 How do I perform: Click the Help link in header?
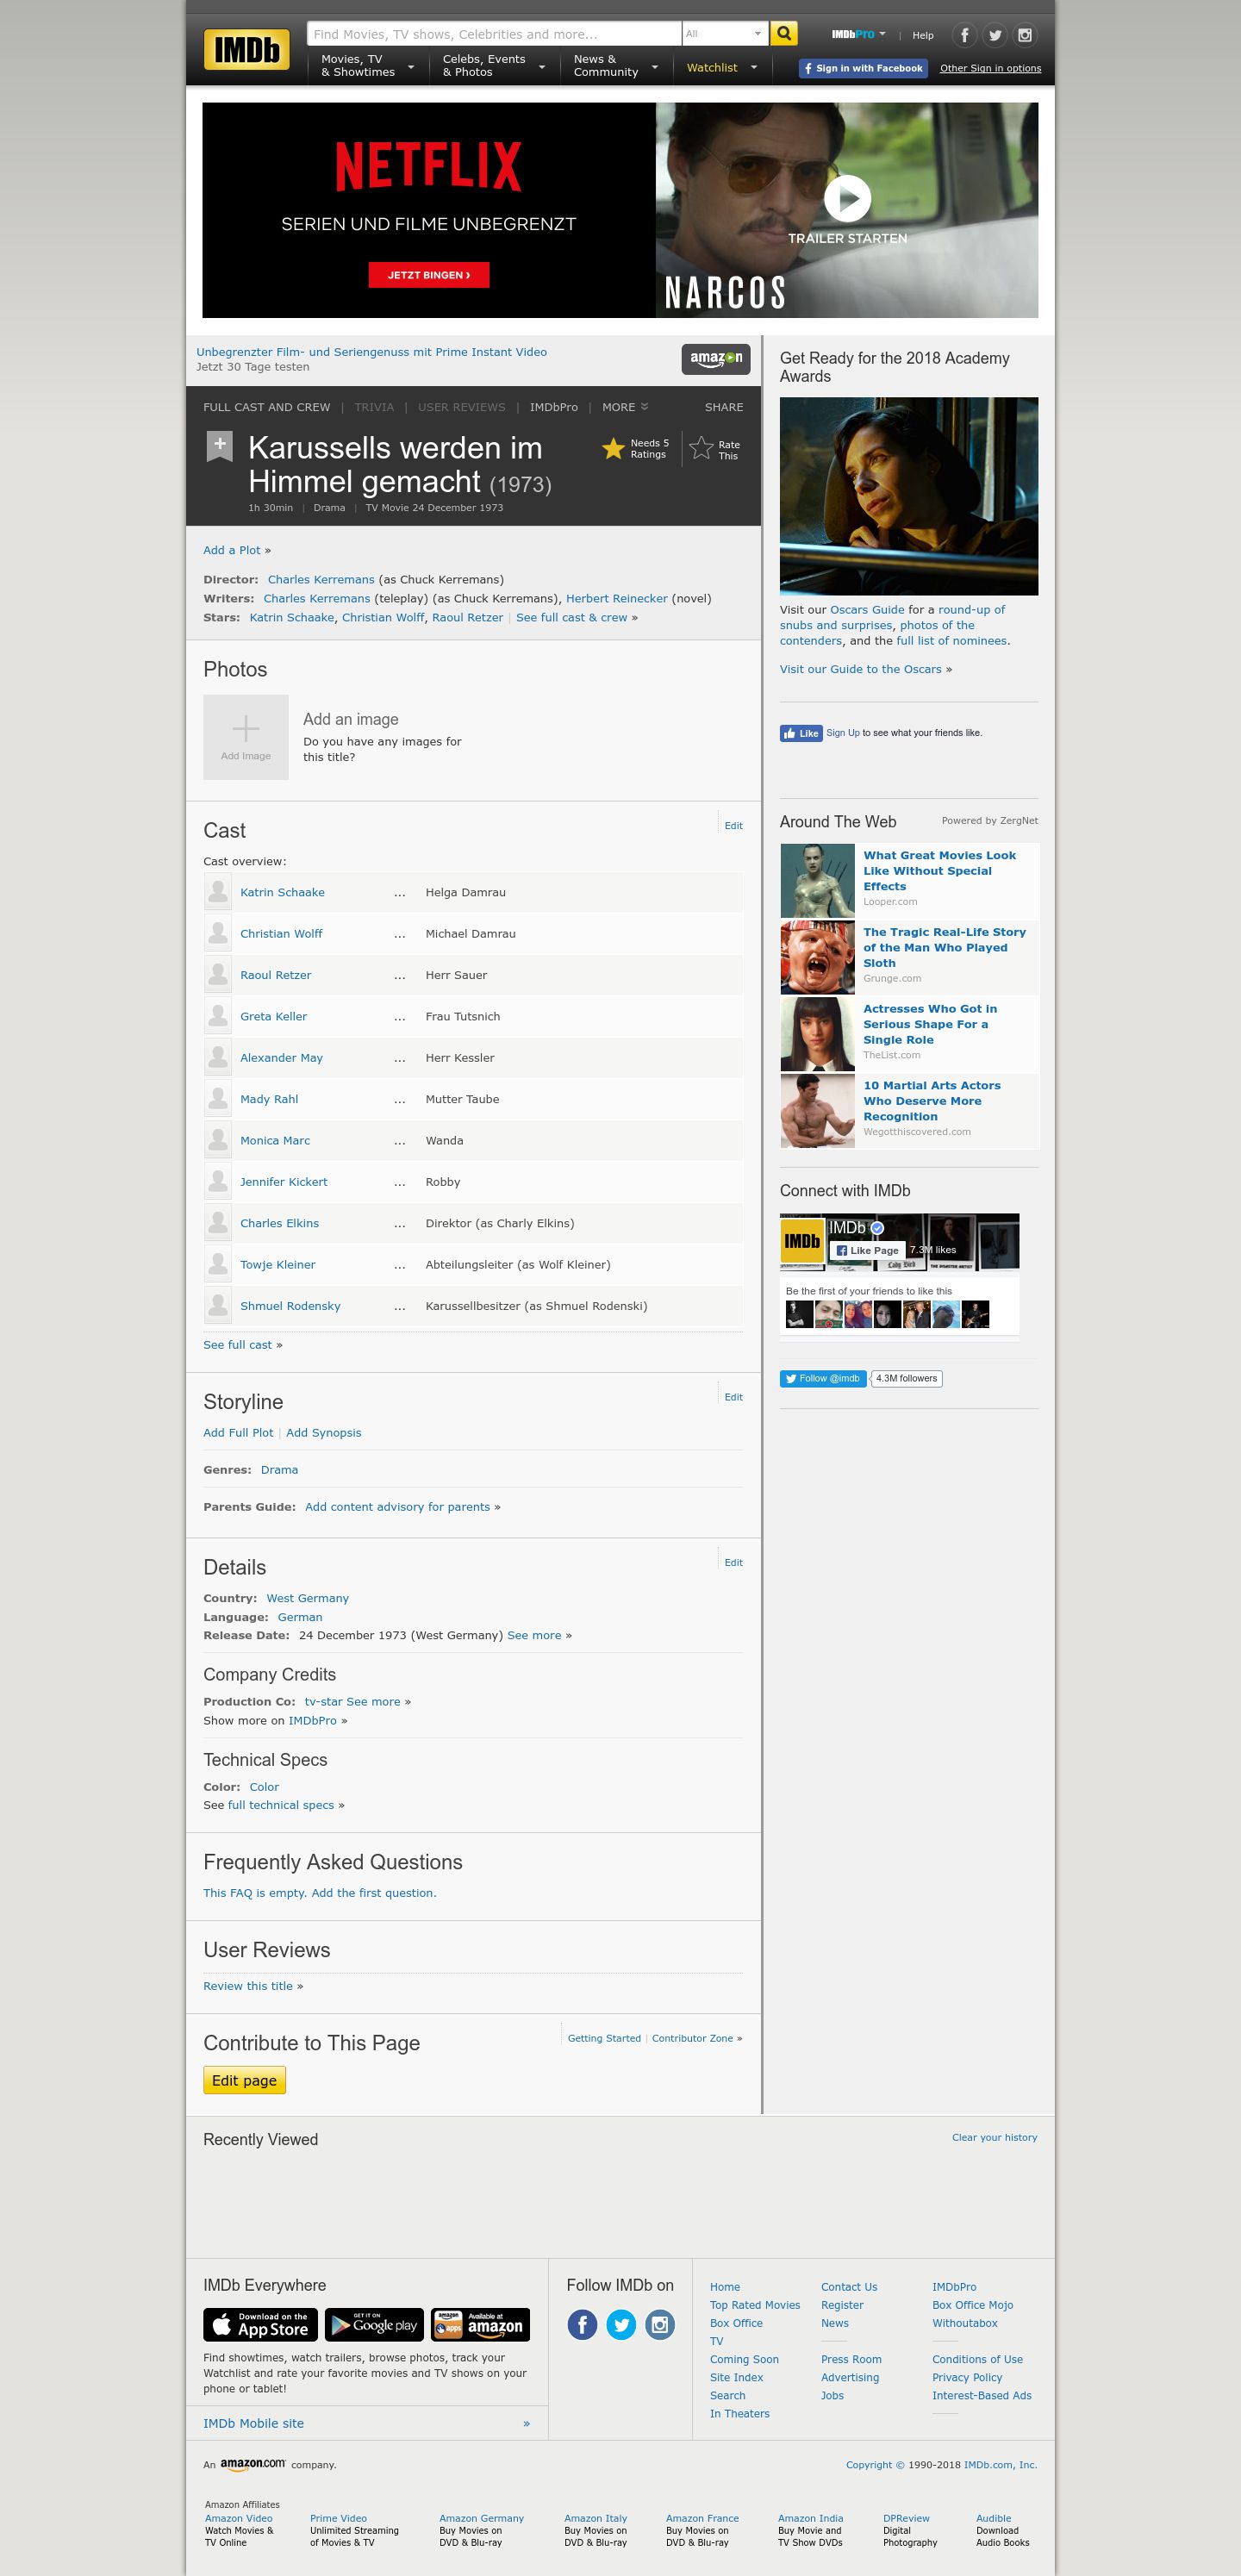pyautogui.click(x=923, y=35)
